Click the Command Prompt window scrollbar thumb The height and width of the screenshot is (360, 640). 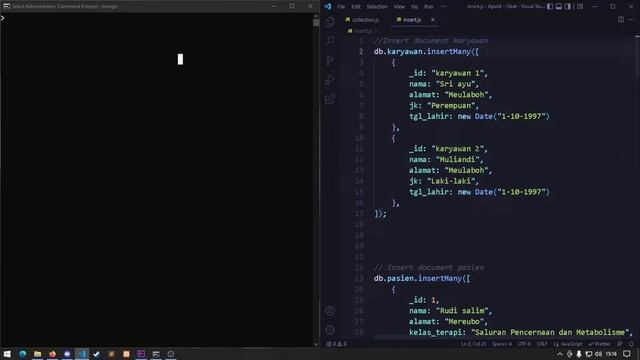click(316, 22)
